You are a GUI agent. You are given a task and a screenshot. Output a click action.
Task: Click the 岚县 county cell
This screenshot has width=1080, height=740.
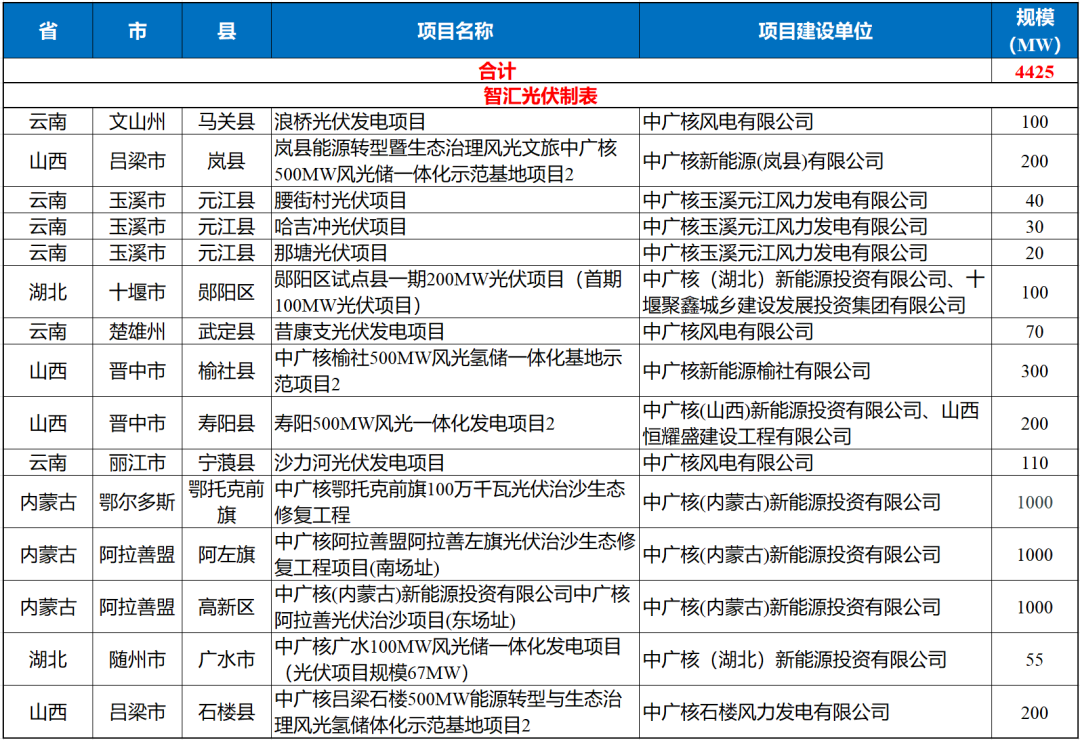click(x=227, y=161)
